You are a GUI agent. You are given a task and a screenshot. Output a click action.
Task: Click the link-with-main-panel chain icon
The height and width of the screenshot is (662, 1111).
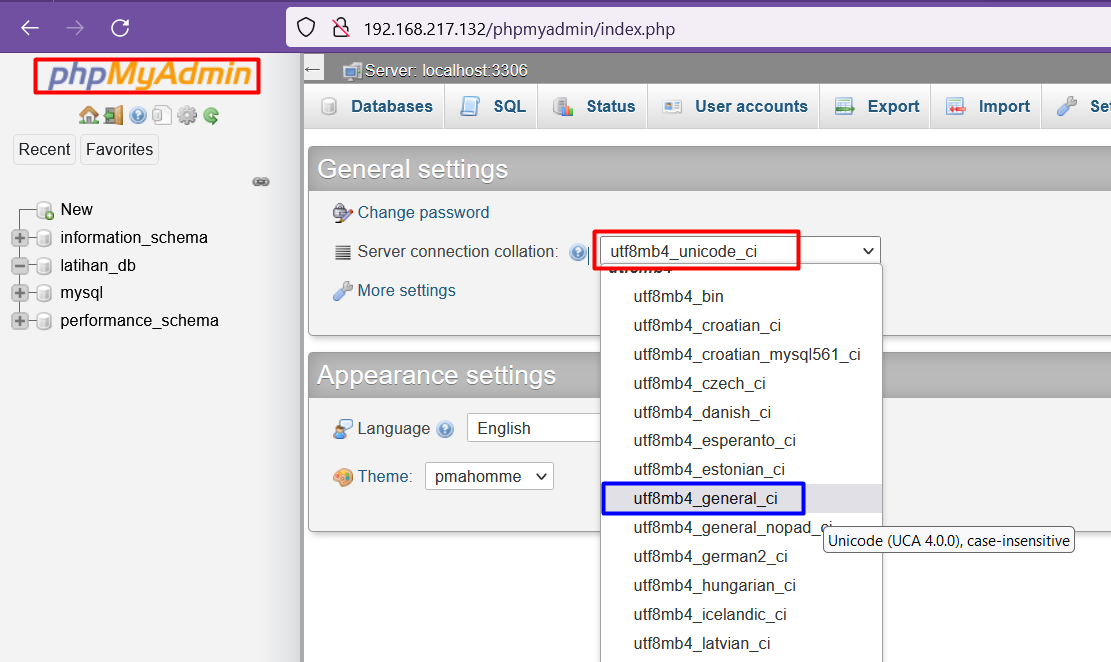(261, 181)
